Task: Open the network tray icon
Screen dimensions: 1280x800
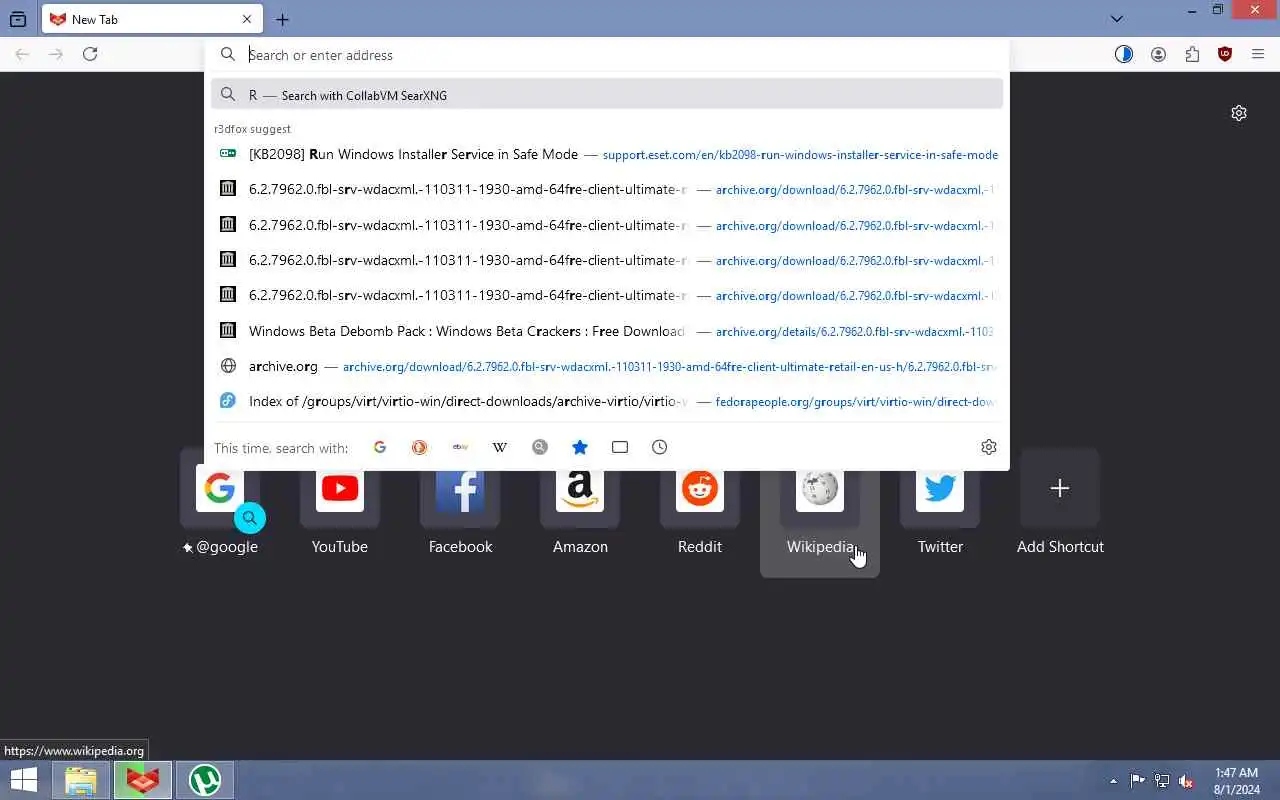Action: click(1162, 781)
